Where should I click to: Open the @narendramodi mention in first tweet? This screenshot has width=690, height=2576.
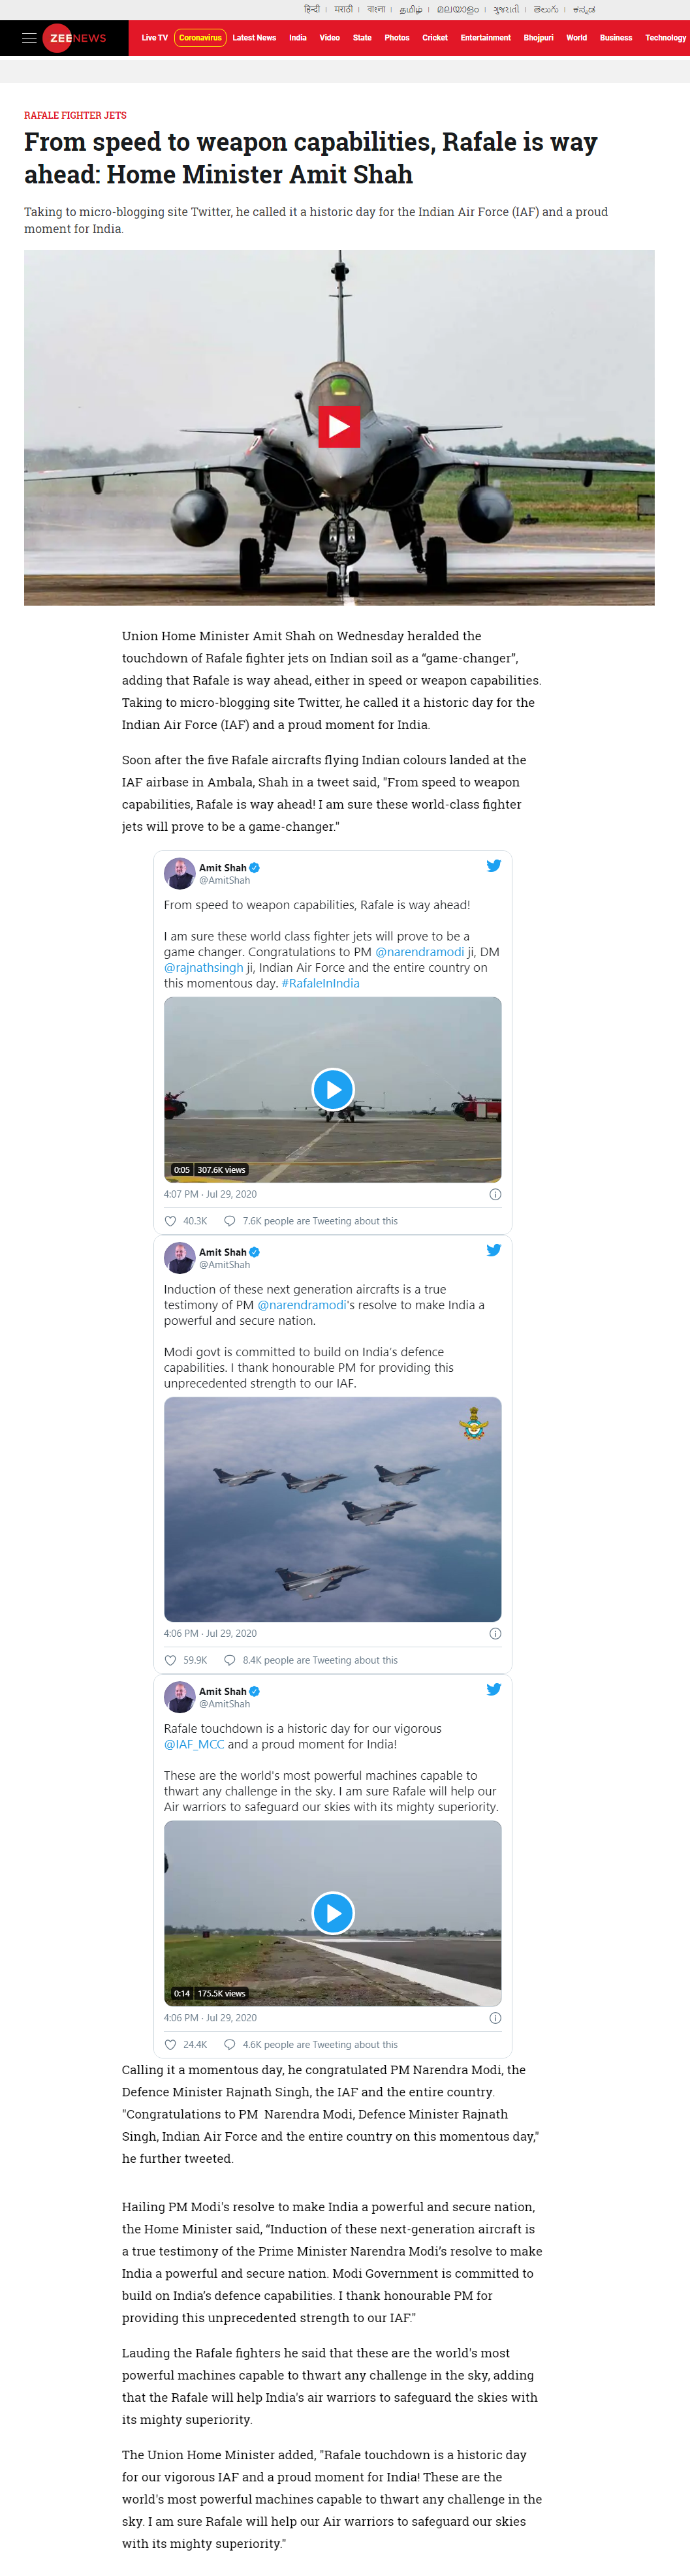pos(419,952)
